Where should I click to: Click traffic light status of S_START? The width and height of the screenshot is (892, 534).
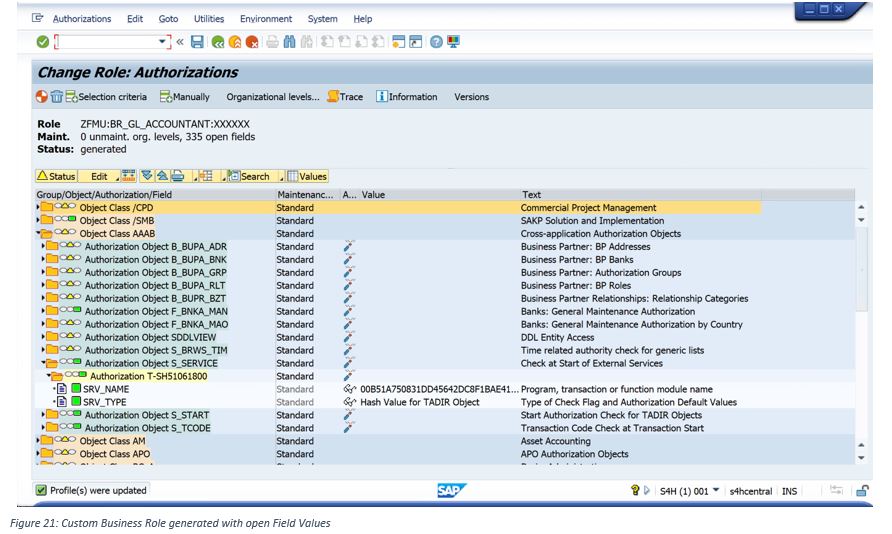[x=71, y=414]
